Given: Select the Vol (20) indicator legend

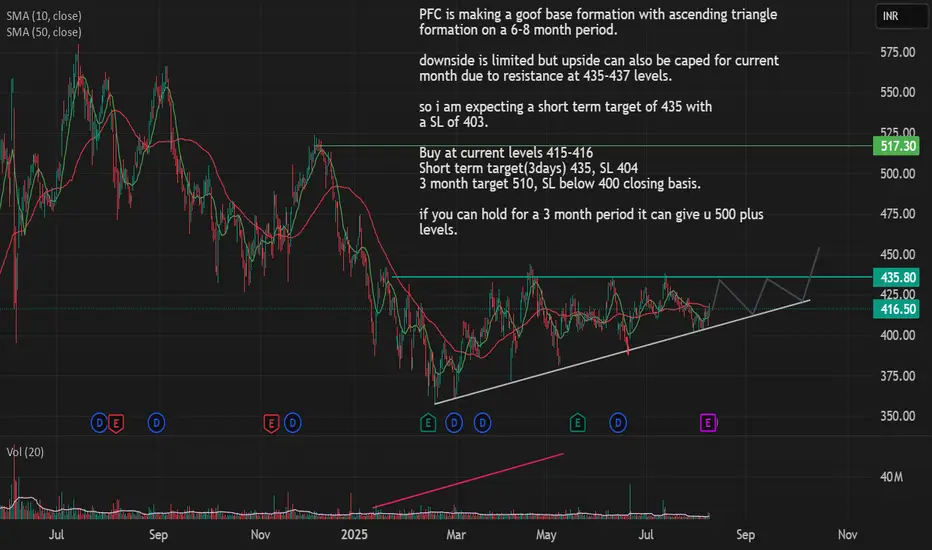Looking at the screenshot, I should coord(25,452).
